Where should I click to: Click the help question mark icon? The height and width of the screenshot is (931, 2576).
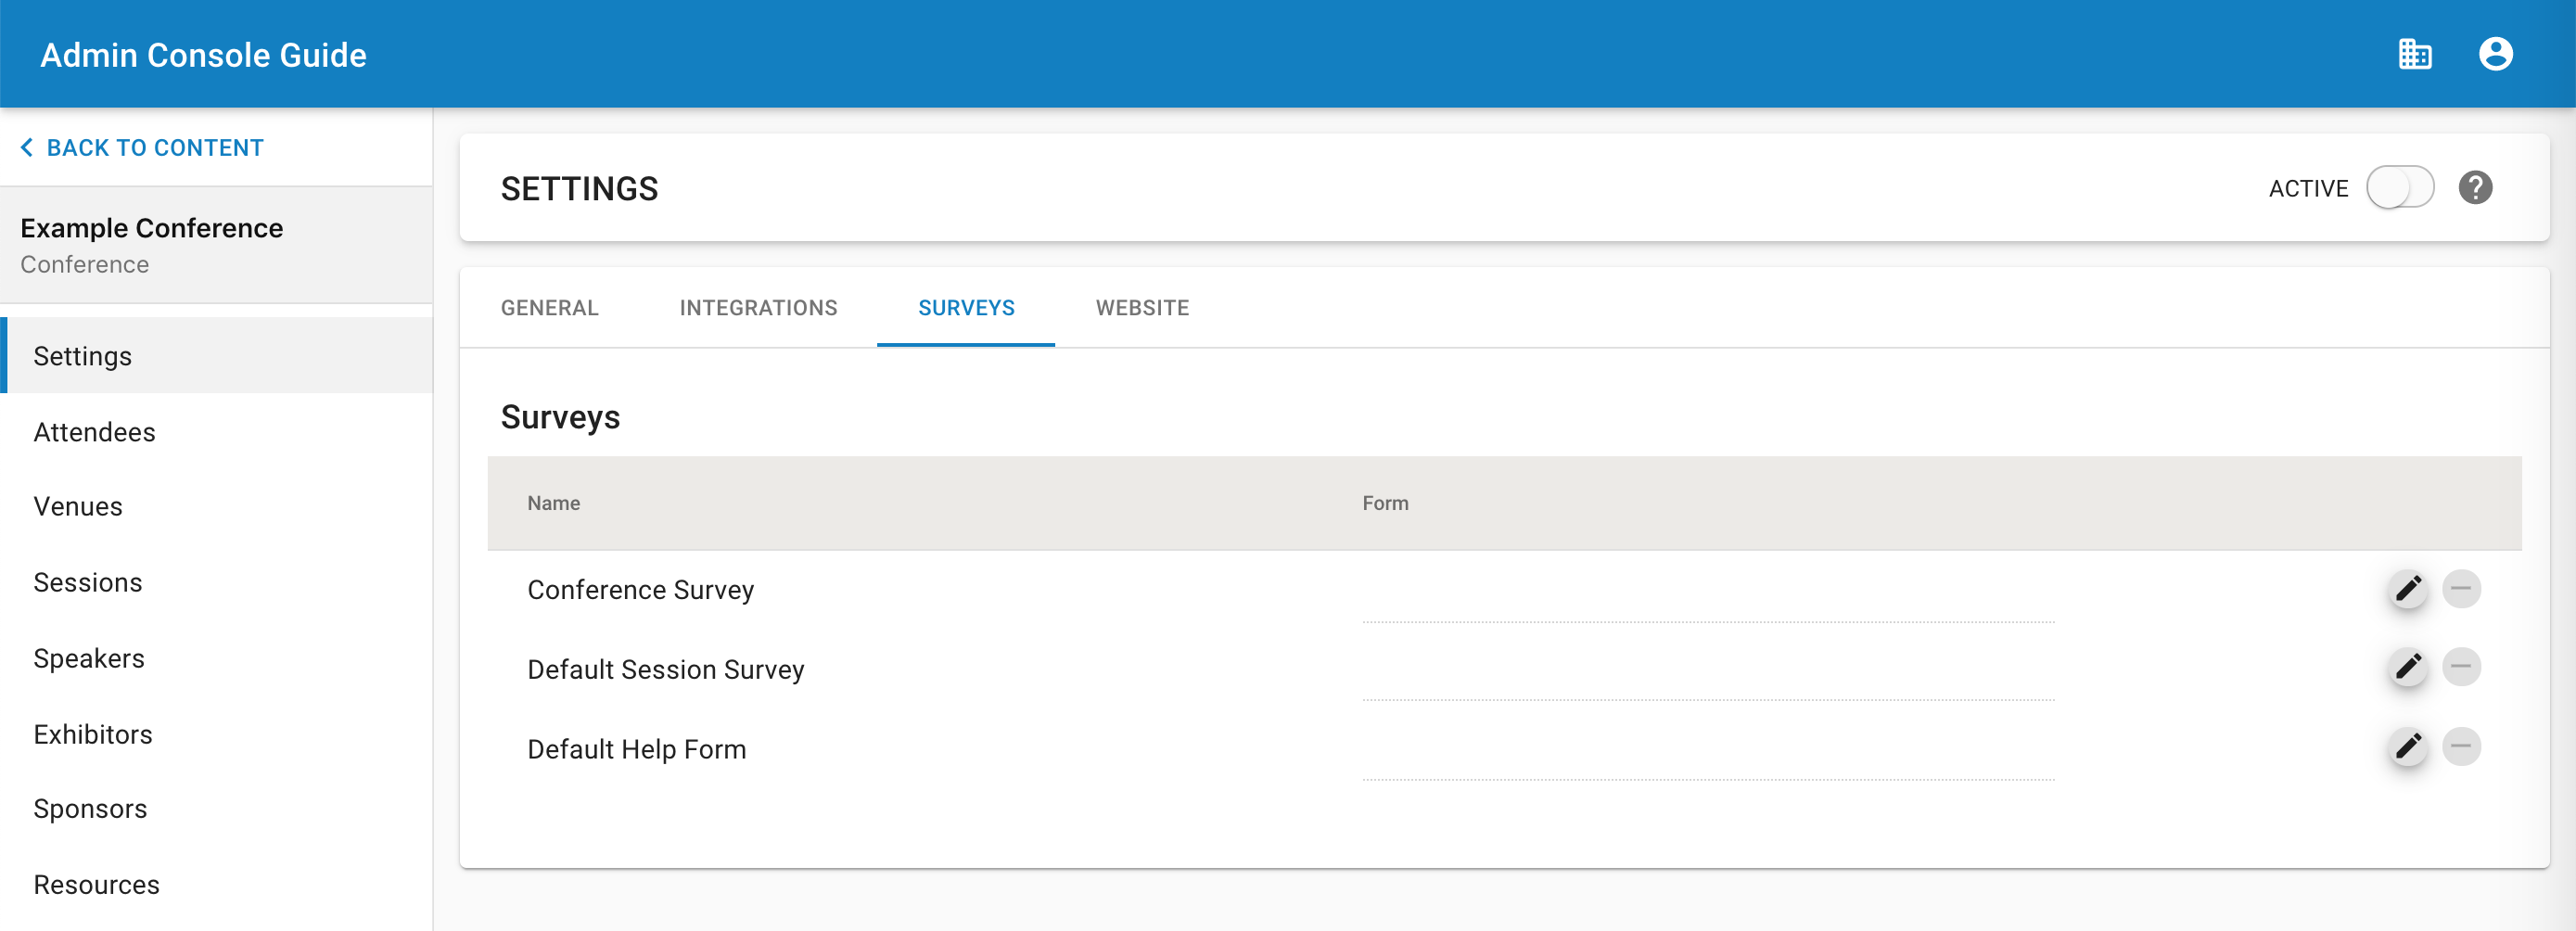(x=2475, y=187)
